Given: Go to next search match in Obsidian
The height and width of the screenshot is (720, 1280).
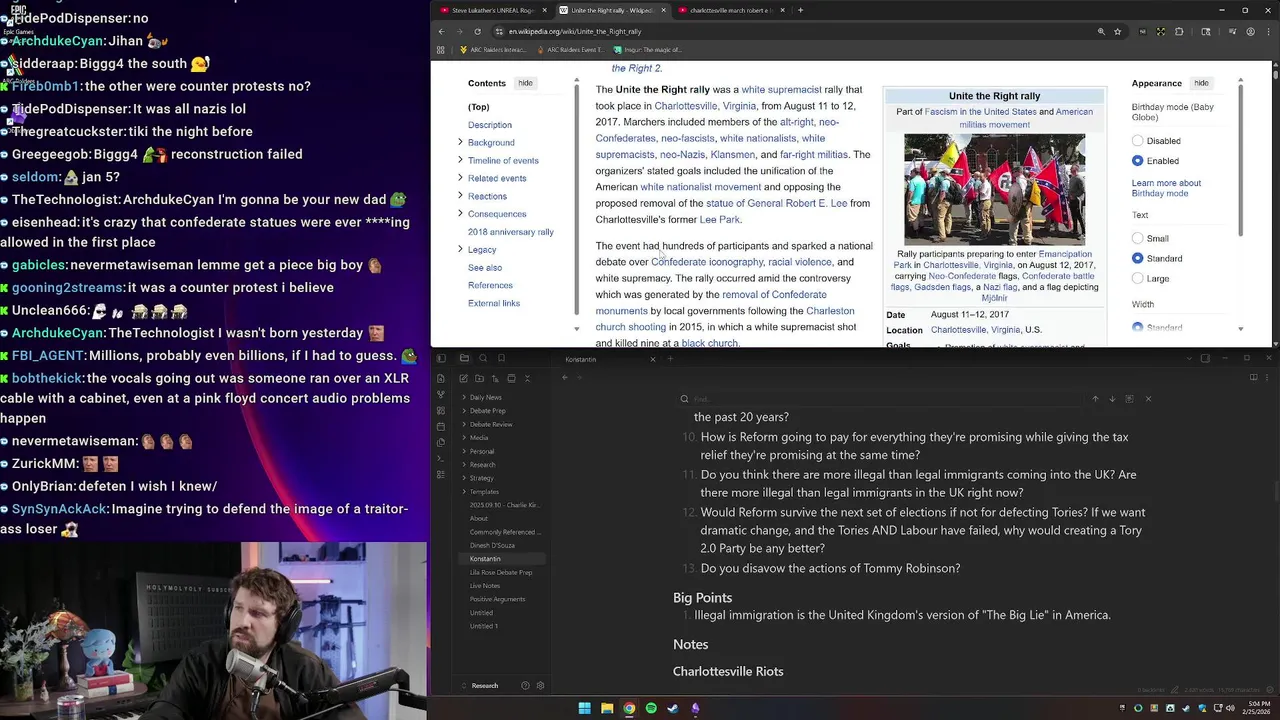Looking at the screenshot, I should pos(1112,399).
